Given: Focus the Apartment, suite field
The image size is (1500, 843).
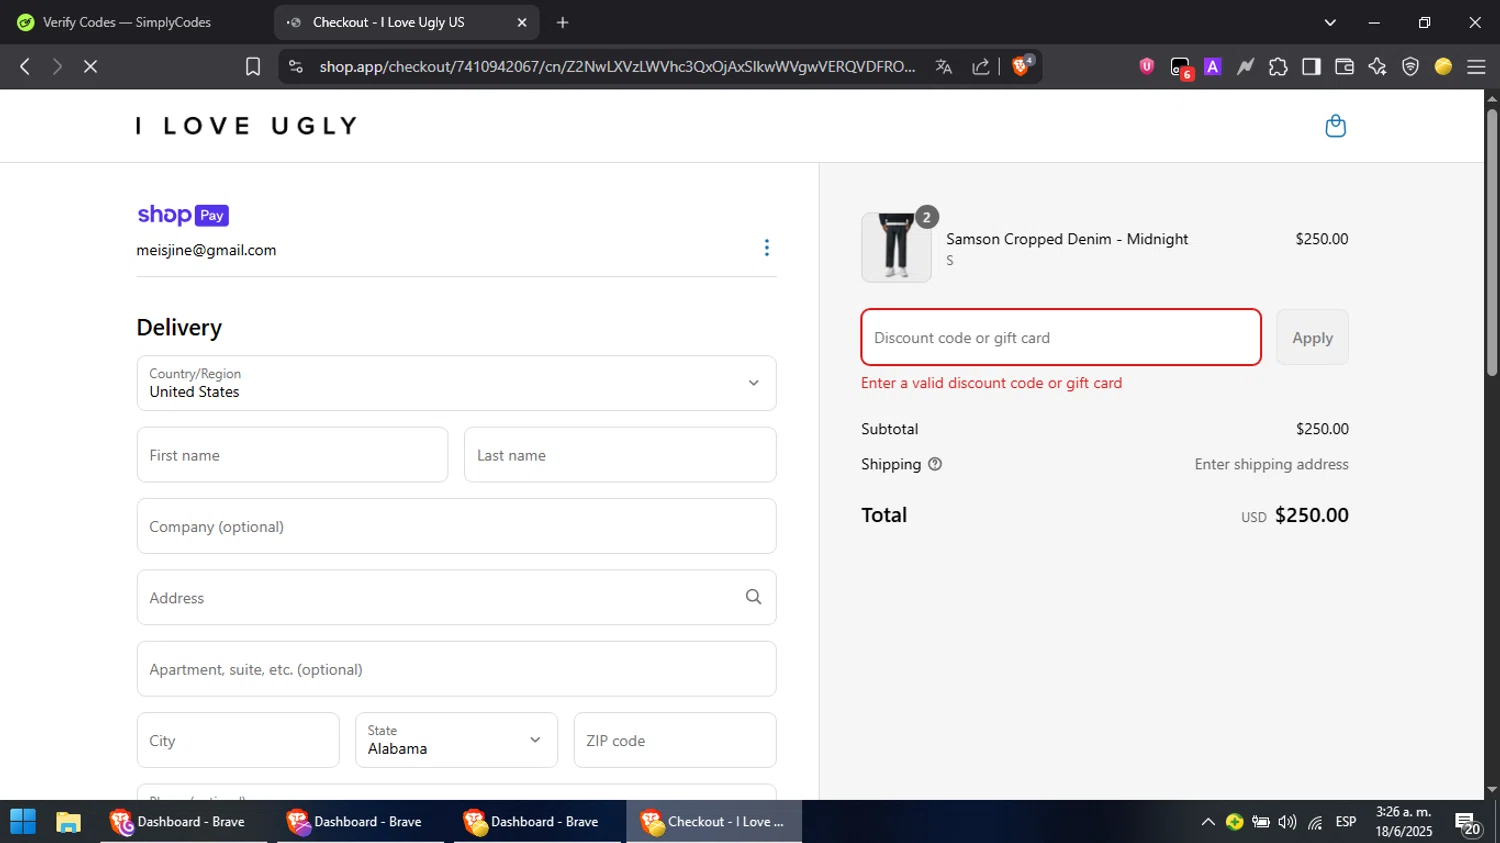Looking at the screenshot, I should [456, 669].
